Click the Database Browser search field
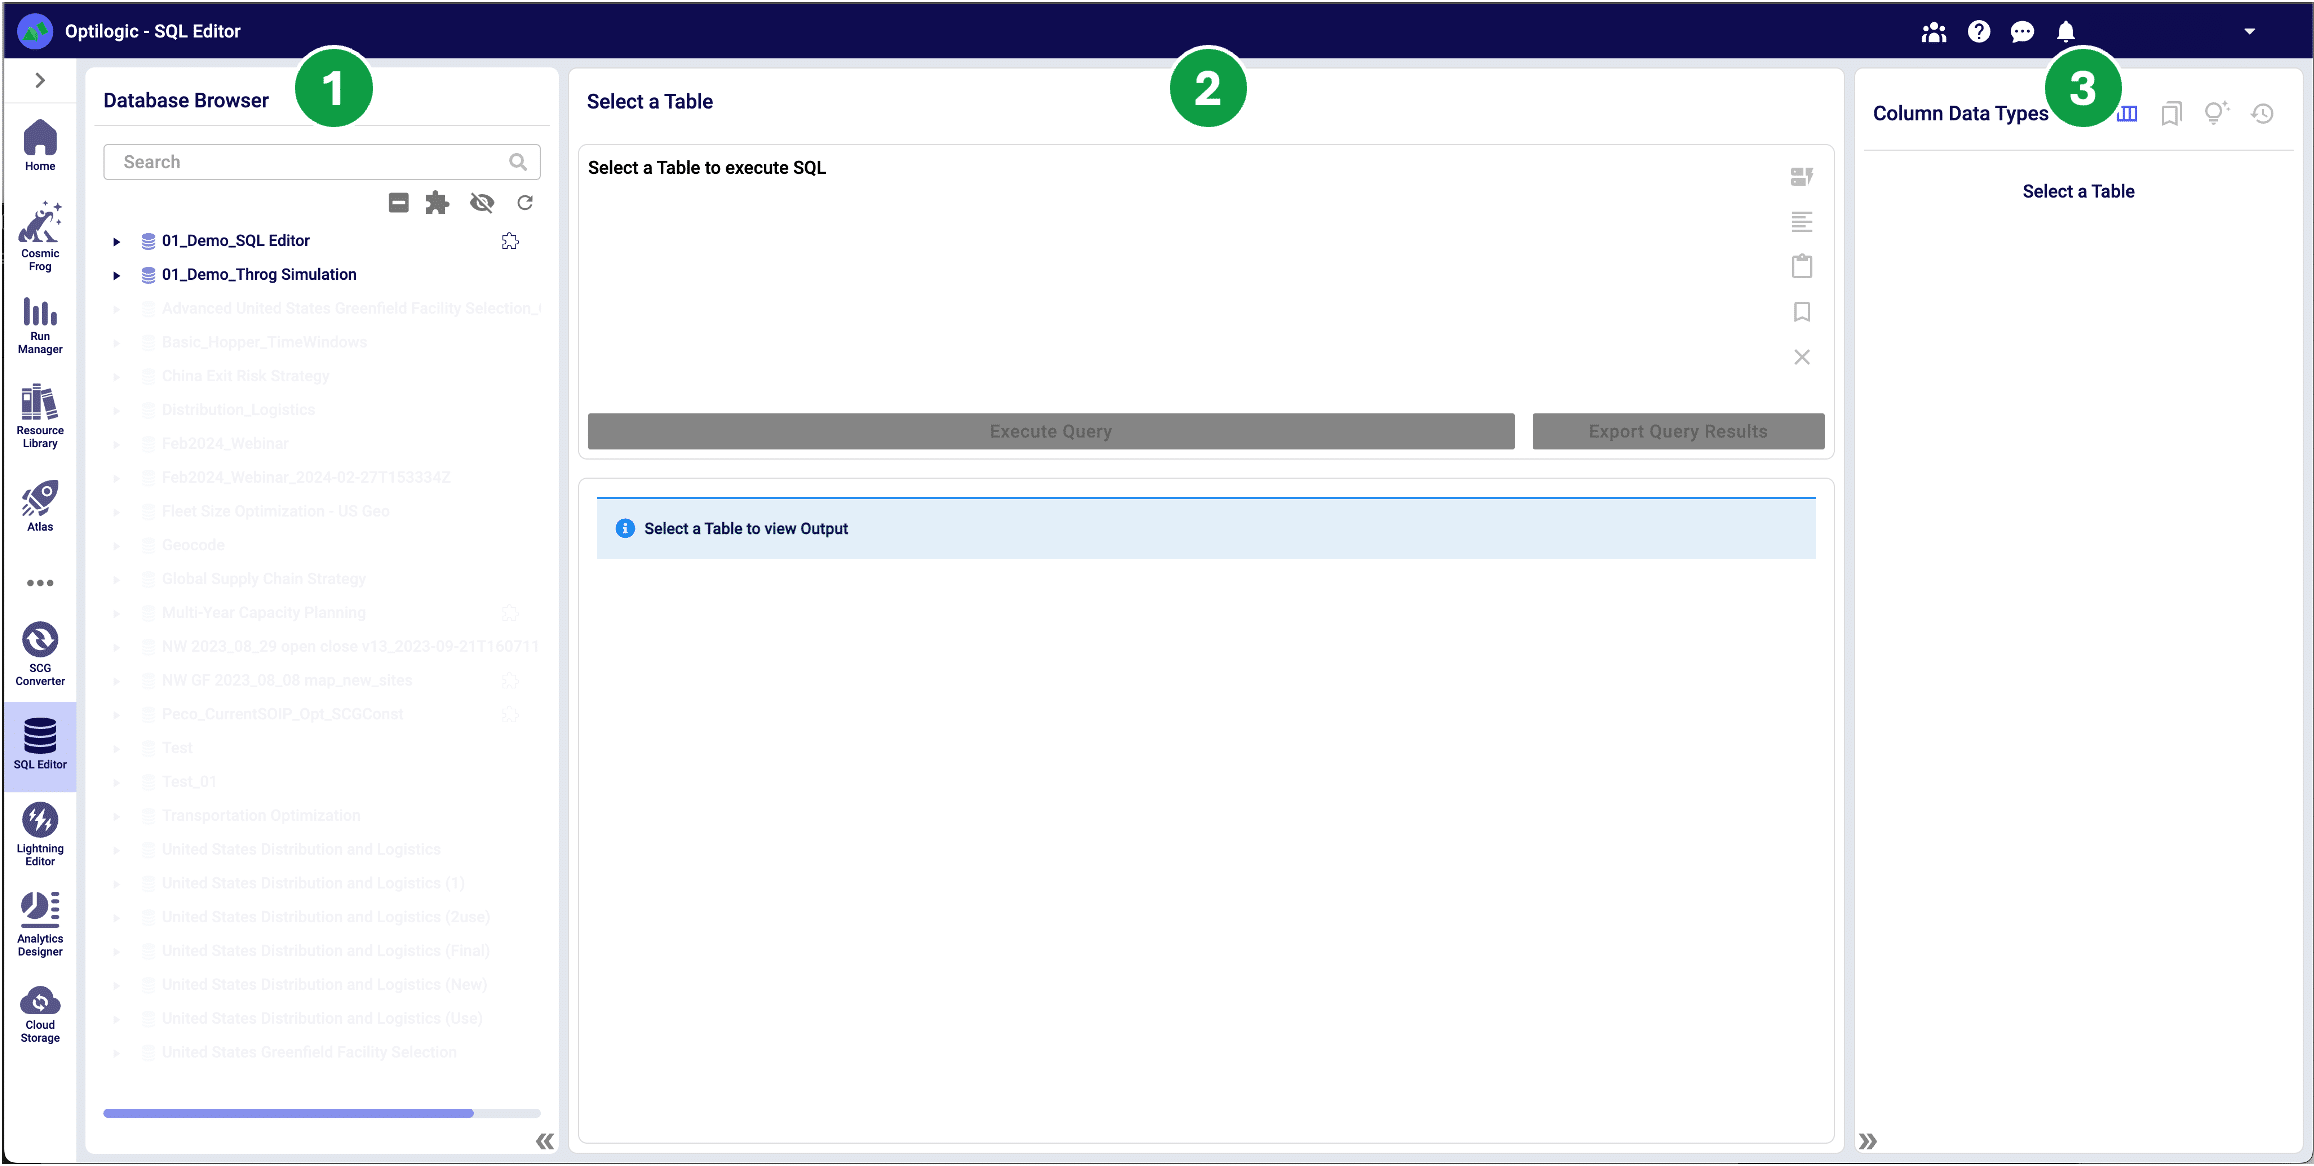 pos(310,162)
